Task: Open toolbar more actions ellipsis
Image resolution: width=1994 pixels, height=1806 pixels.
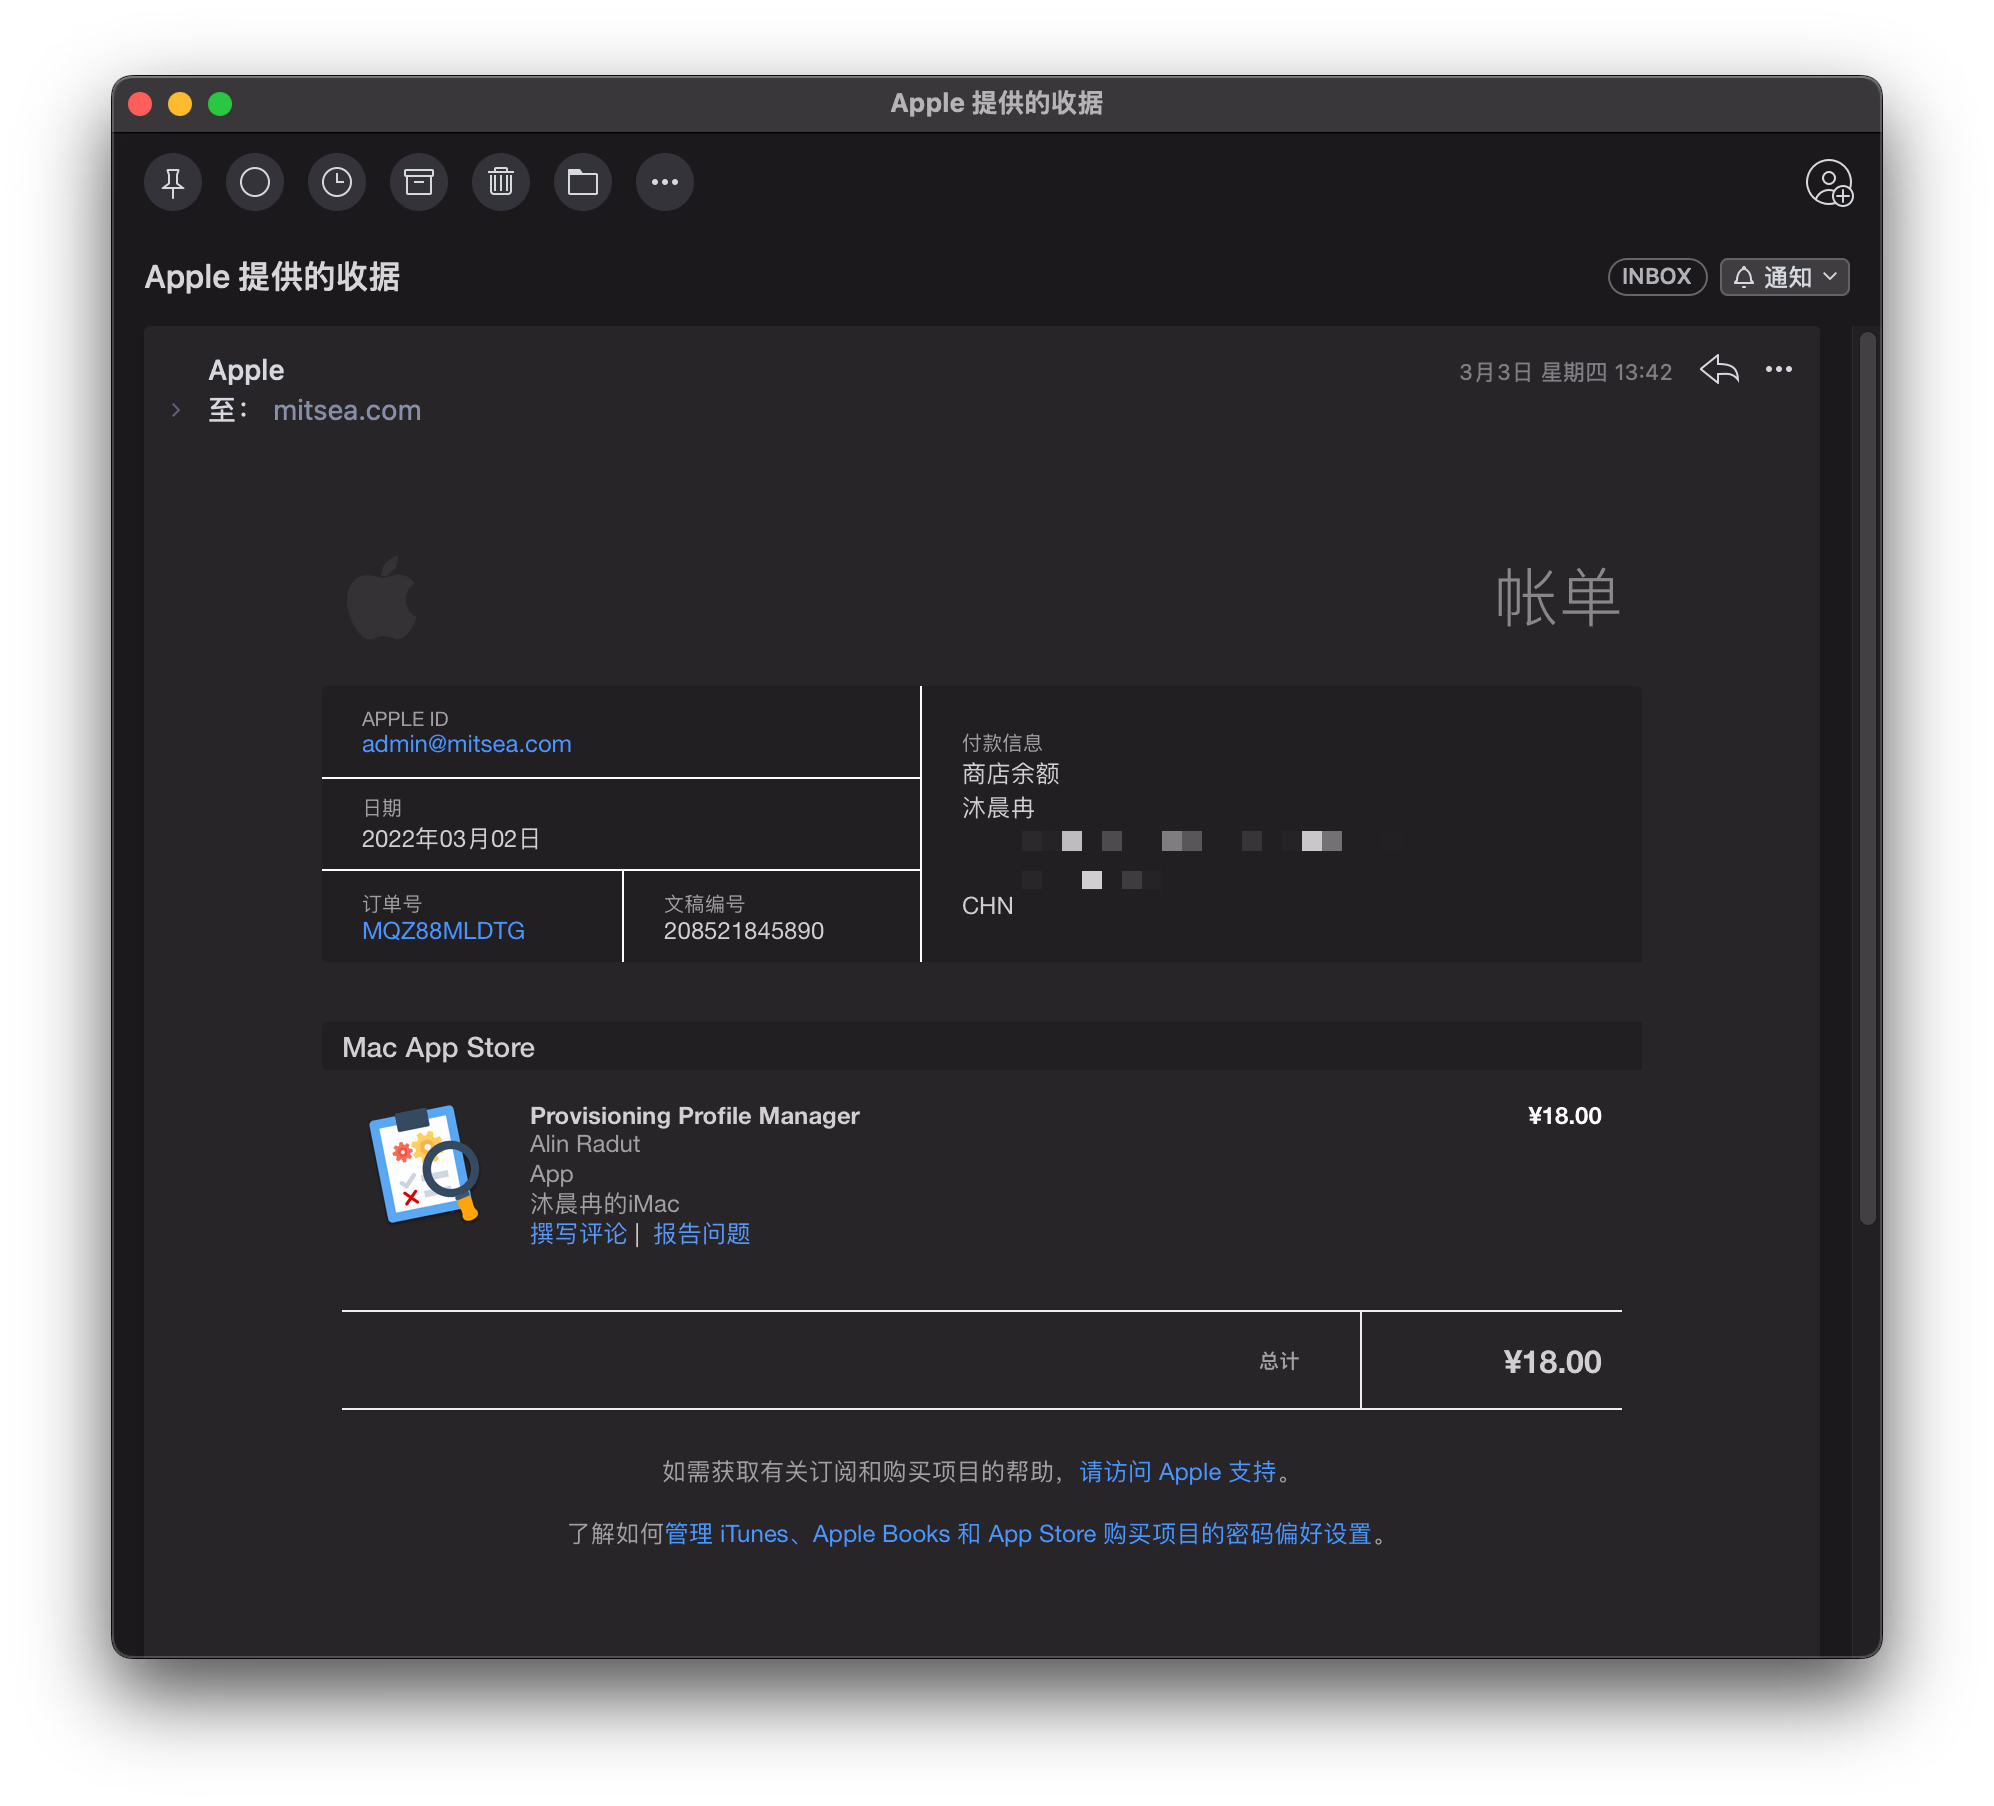Action: [665, 182]
